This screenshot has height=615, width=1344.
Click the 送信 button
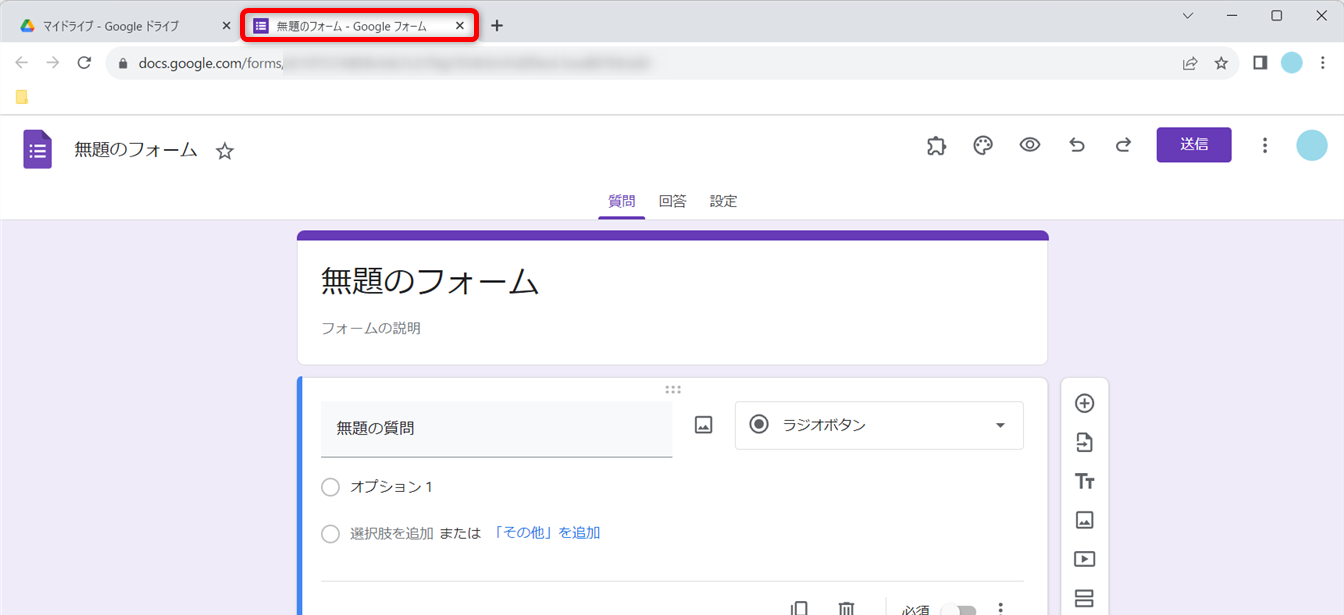[x=1193, y=145]
